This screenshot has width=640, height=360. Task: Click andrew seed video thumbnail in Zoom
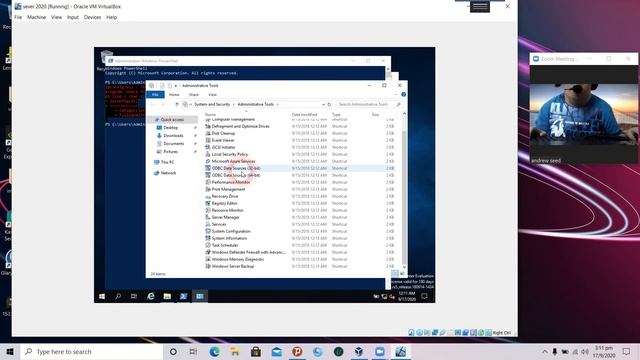584,115
